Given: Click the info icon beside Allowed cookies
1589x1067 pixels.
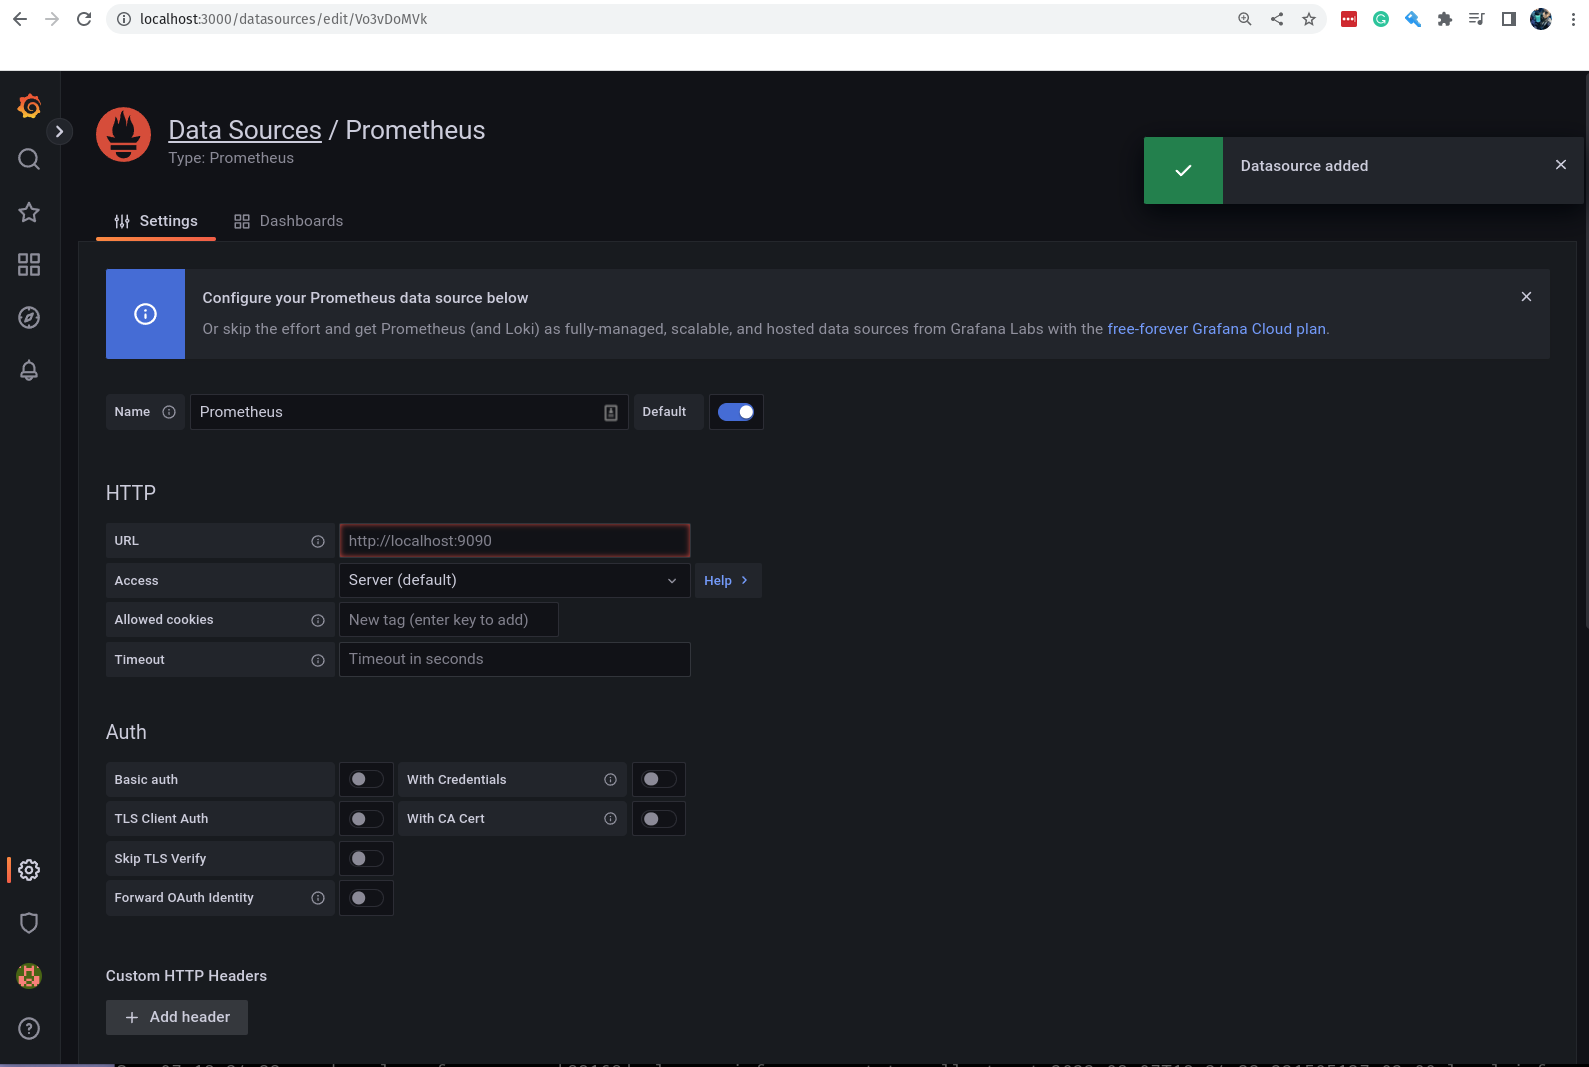Looking at the screenshot, I should (x=318, y=621).
